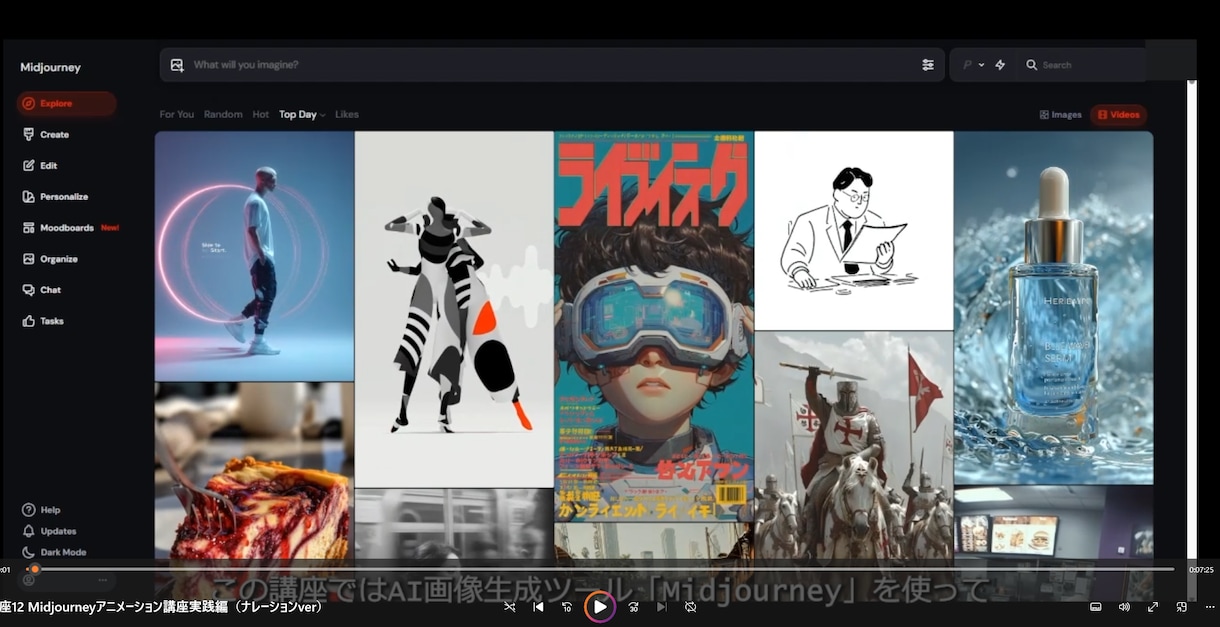
Task: Toggle Dark Mode
Action: (x=54, y=552)
